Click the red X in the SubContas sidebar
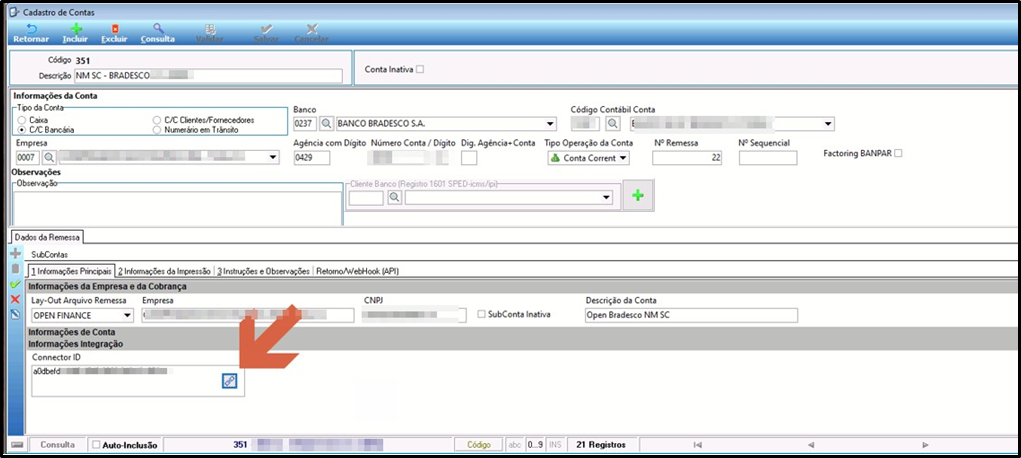Viewport: 1021px width, 458px height. pyautogui.click(x=16, y=299)
